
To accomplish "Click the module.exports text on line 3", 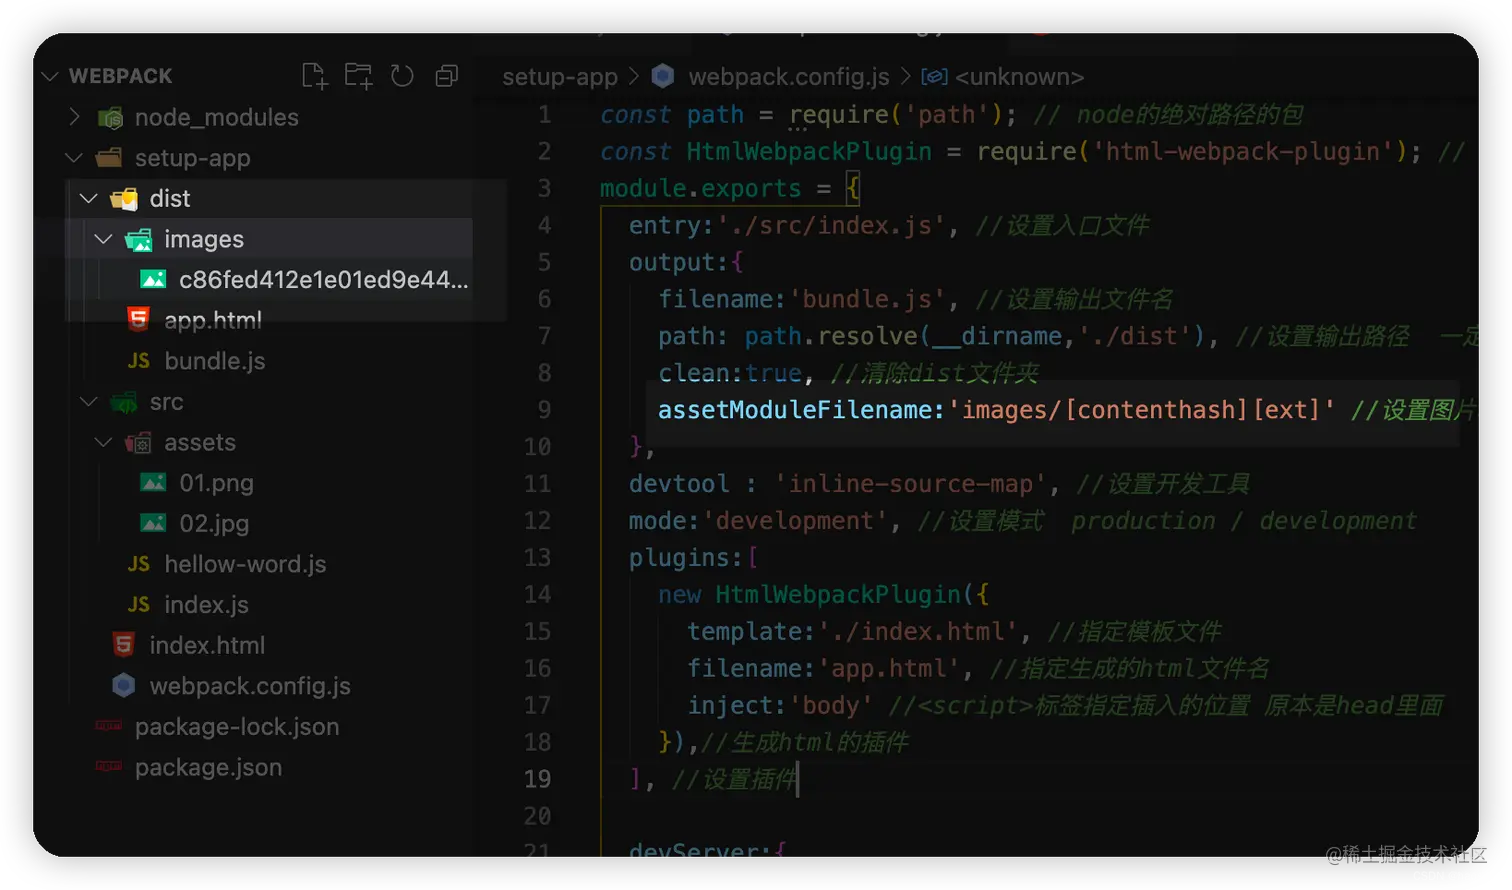I will click(x=701, y=188).
